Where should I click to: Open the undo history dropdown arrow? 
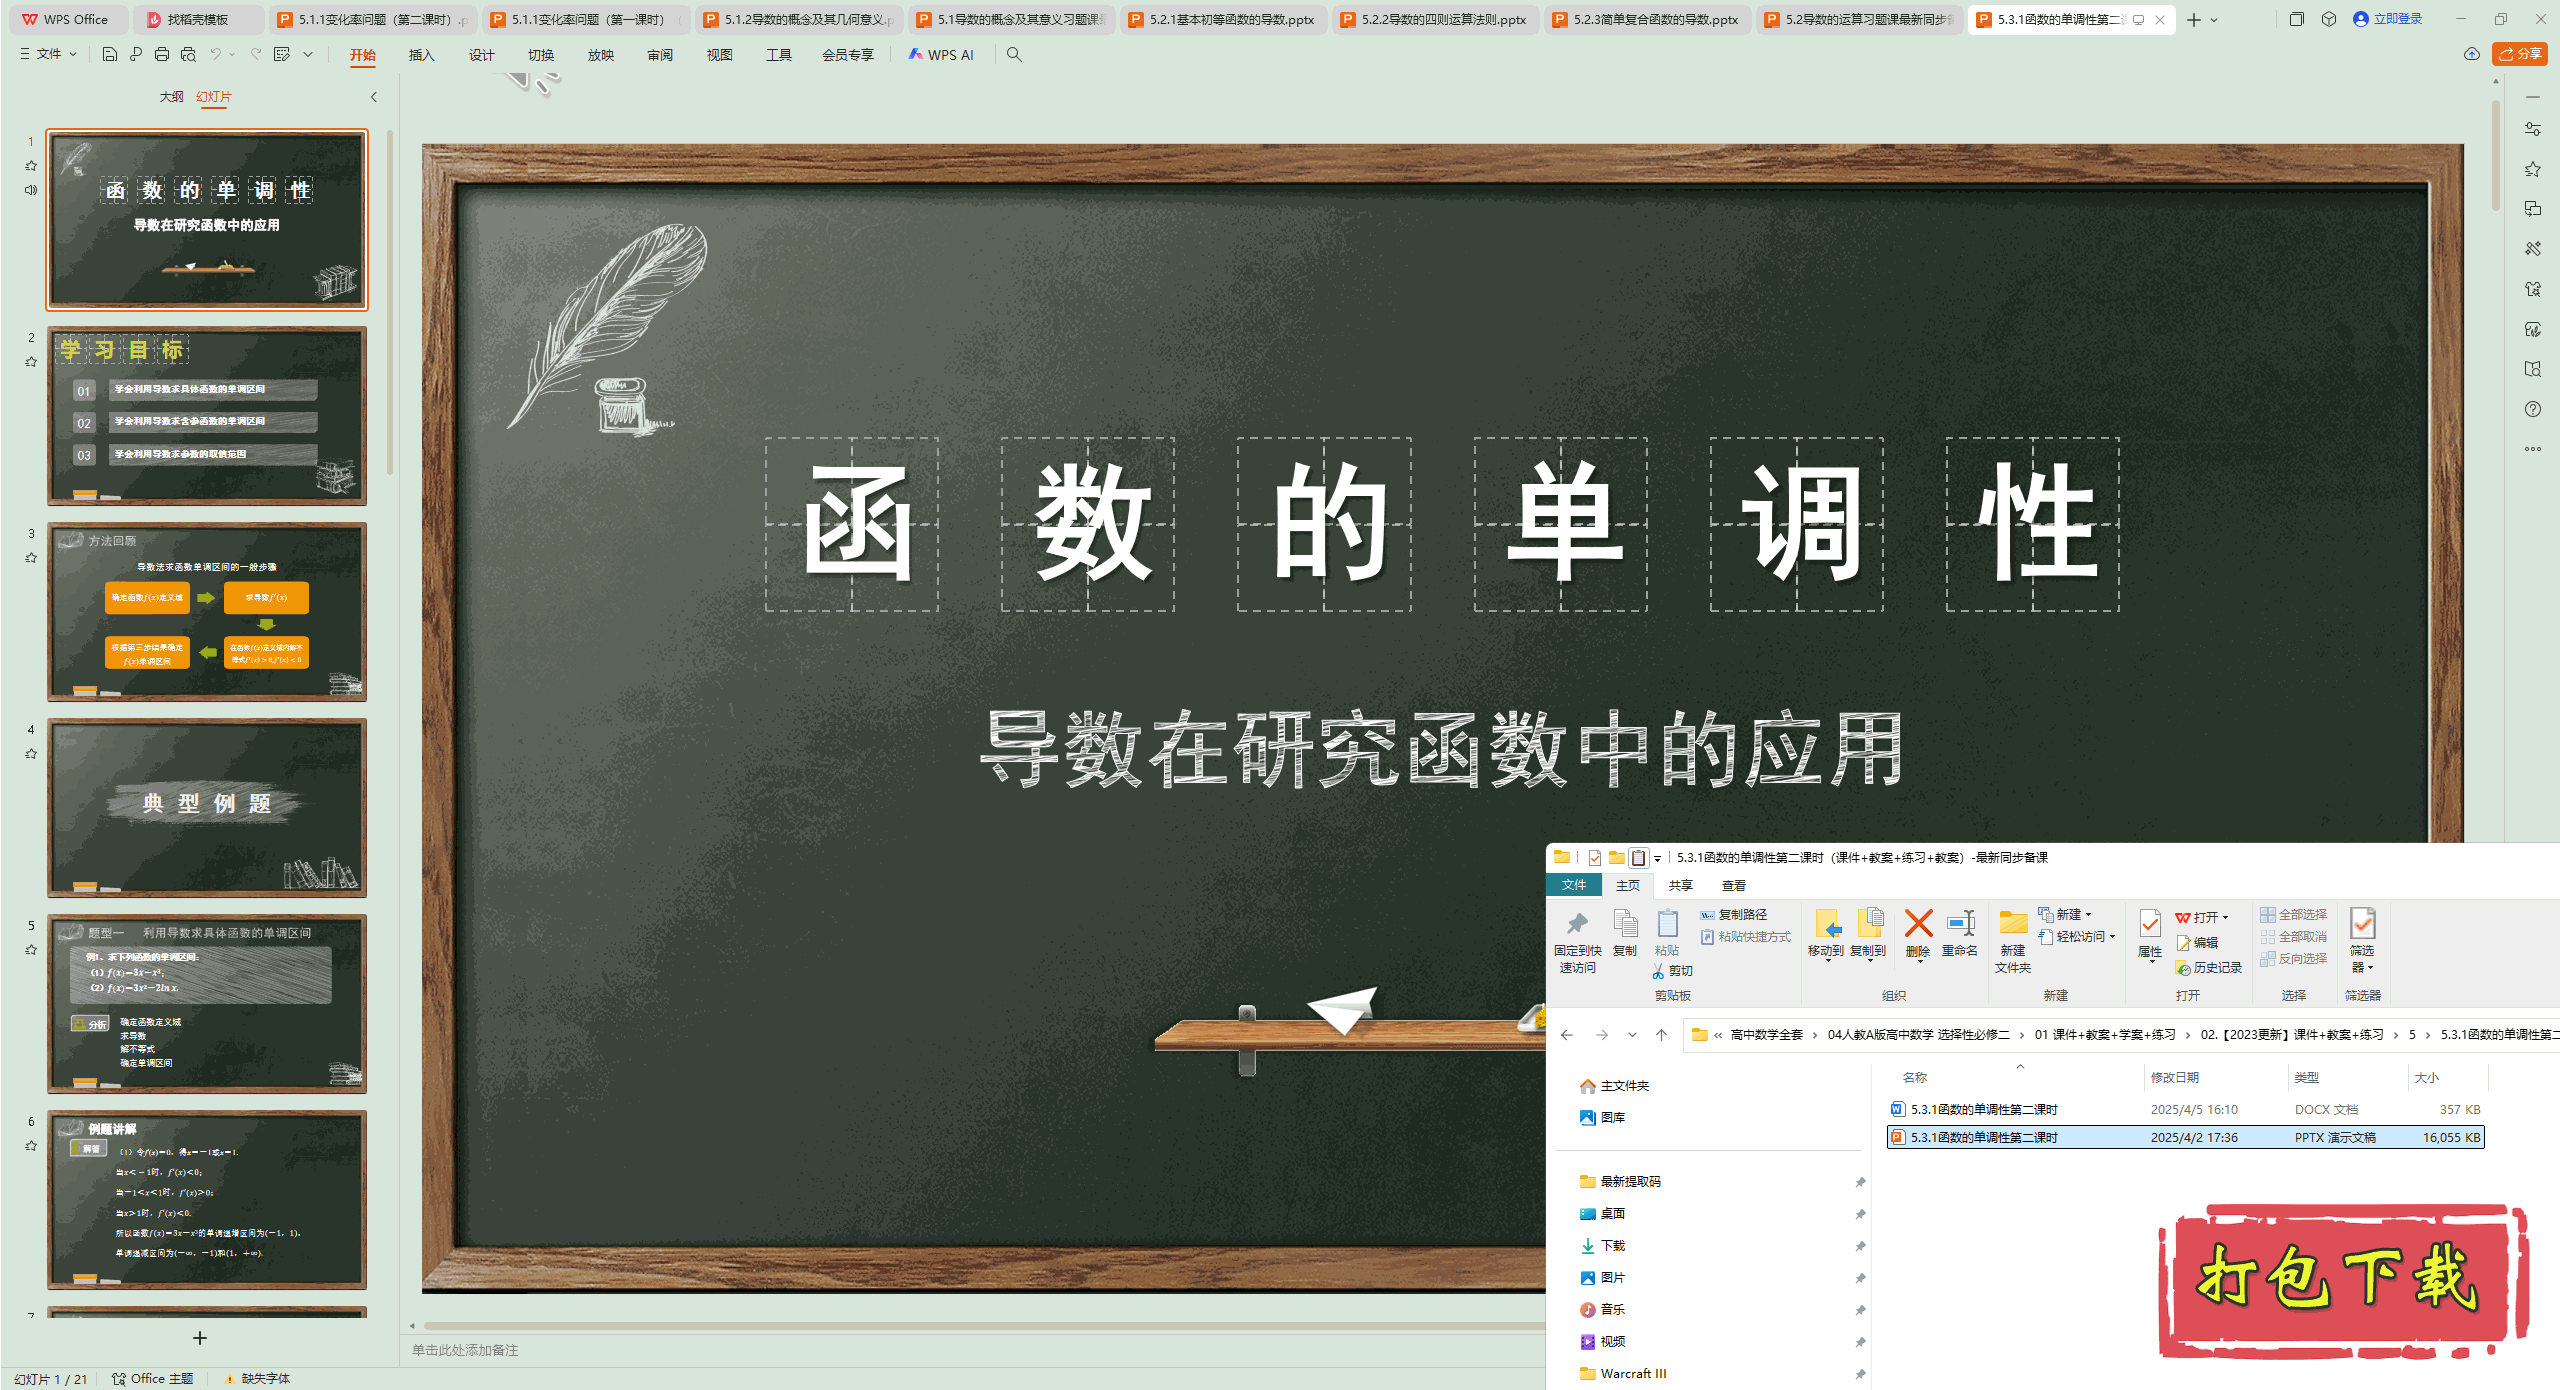click(x=232, y=54)
